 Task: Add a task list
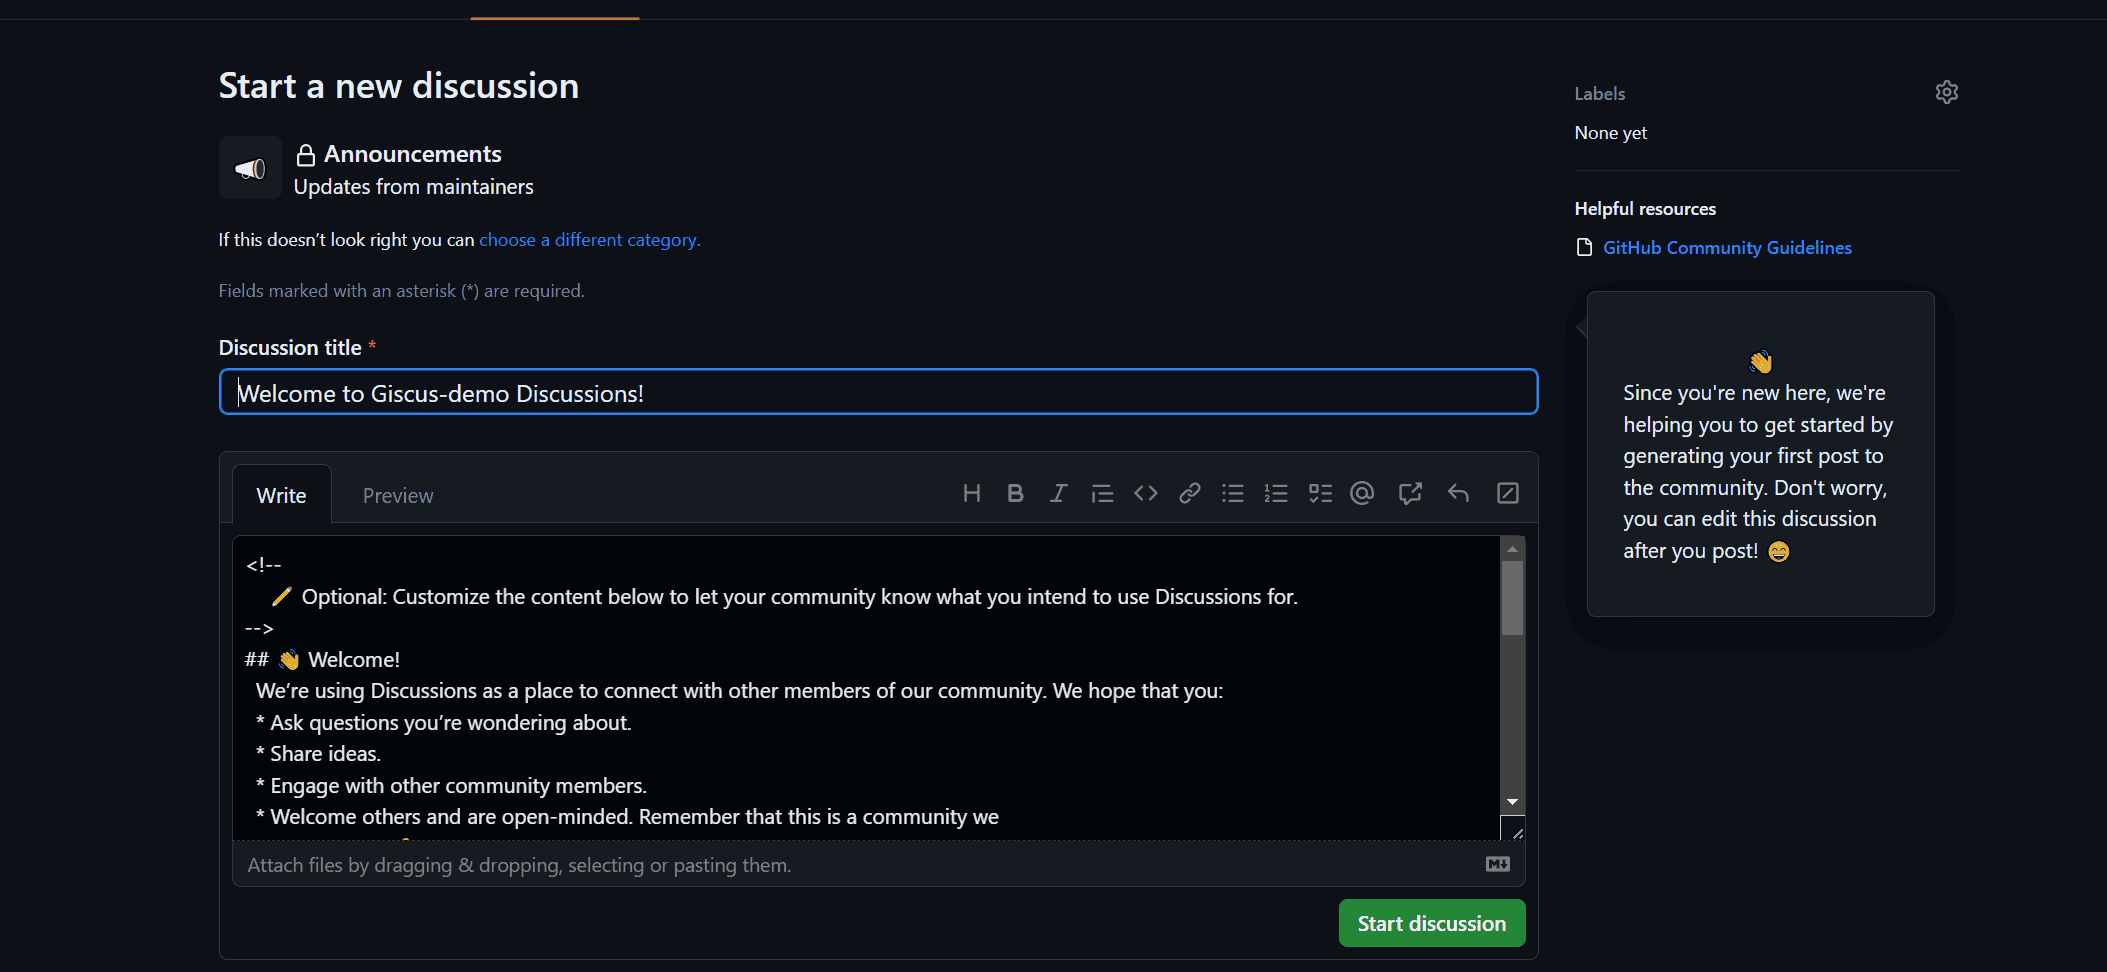tap(1320, 493)
